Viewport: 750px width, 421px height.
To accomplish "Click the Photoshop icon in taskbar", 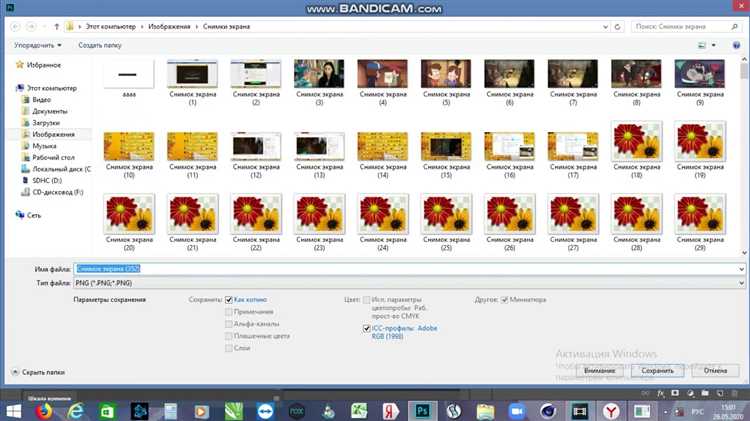I will tap(423, 410).
